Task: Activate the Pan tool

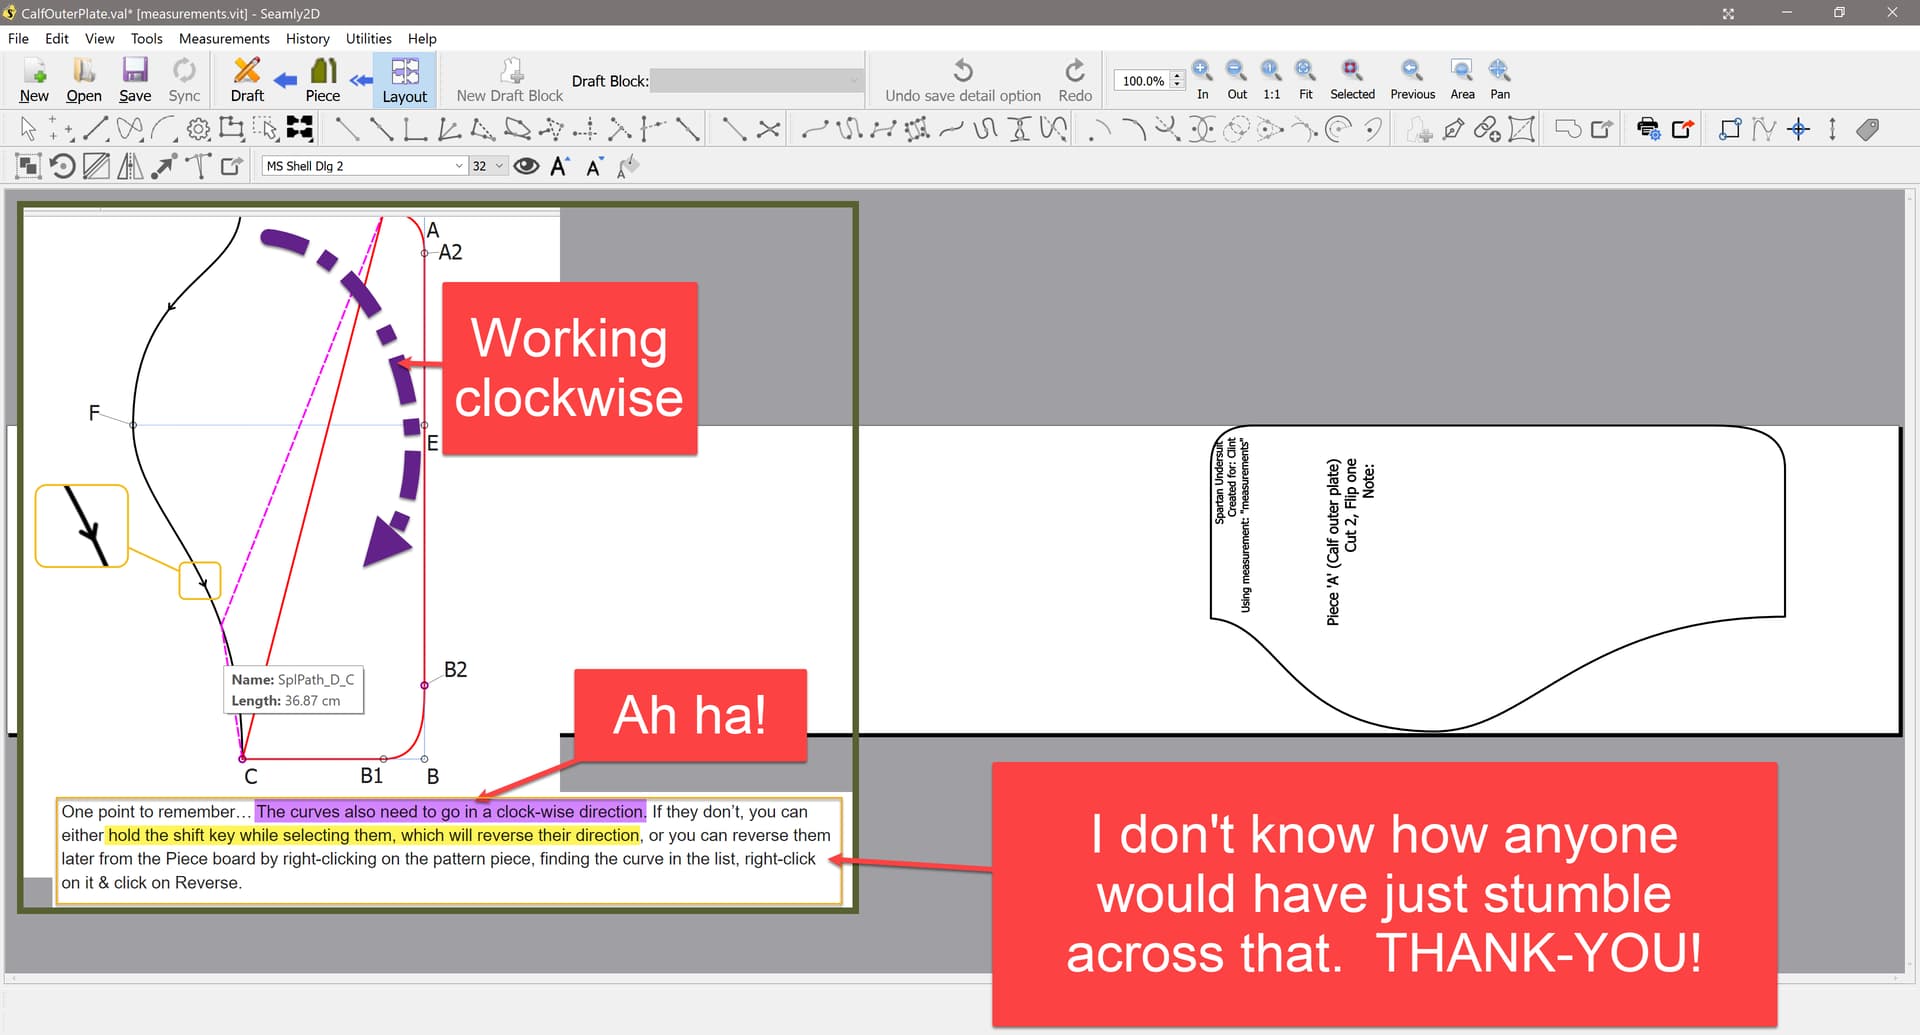Action: coord(1499,79)
